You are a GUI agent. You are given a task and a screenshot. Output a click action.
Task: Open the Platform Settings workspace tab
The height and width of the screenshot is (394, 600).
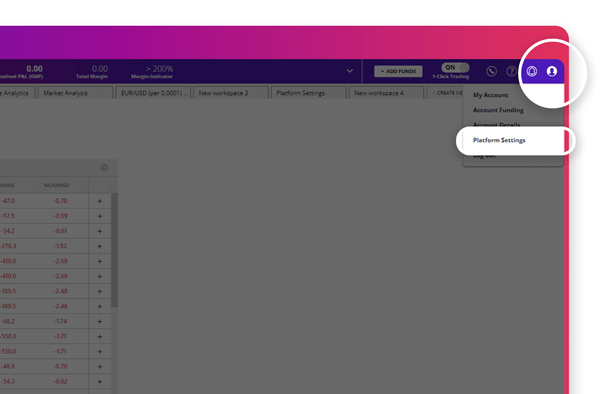(309, 93)
